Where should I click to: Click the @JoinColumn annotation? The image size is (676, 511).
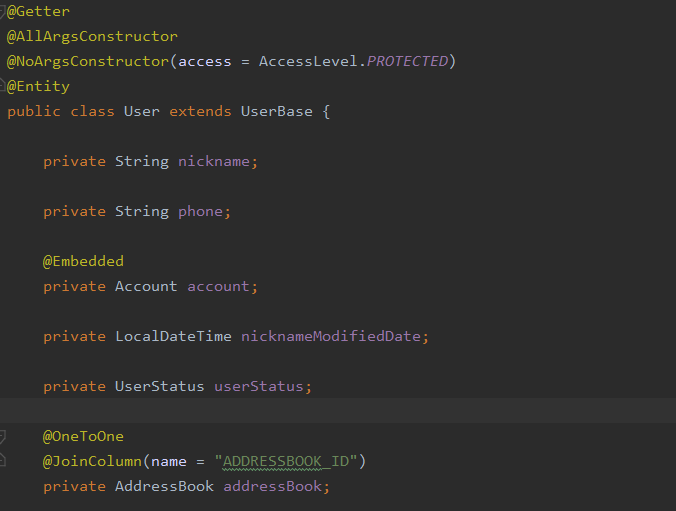click(x=92, y=462)
